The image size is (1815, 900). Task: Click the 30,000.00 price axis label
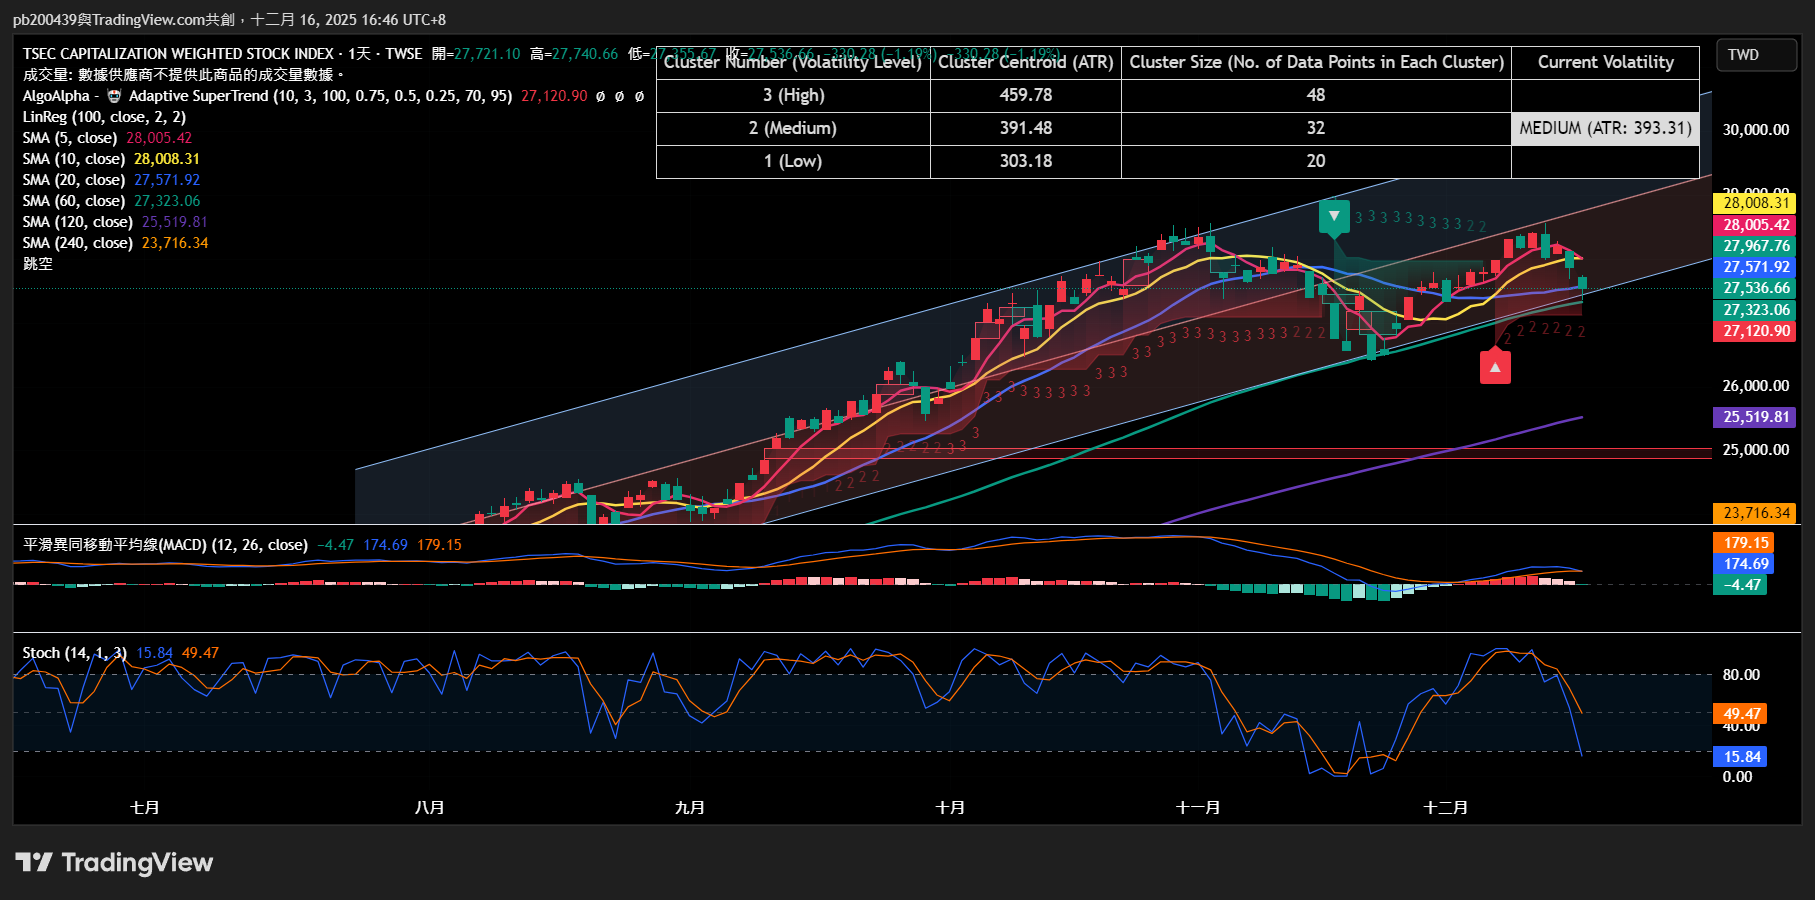(x=1755, y=130)
